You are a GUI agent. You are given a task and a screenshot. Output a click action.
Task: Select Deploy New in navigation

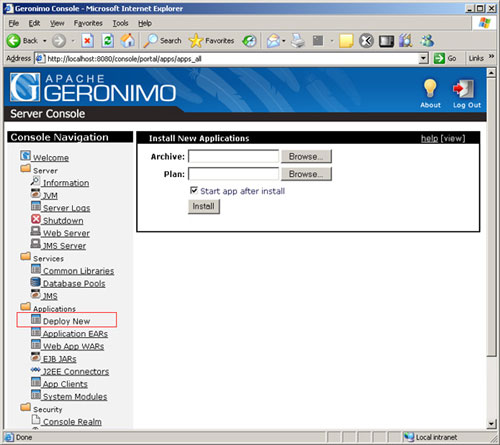[67, 321]
